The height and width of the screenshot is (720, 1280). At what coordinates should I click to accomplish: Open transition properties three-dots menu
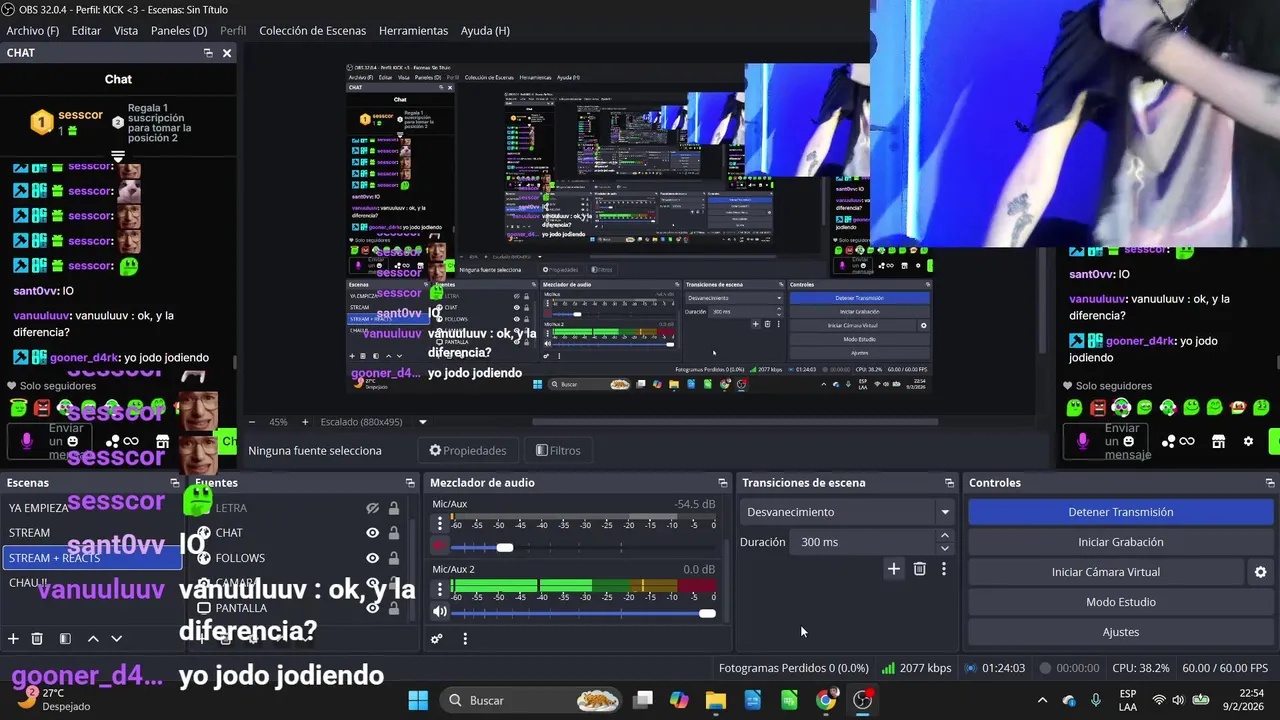pyautogui.click(x=943, y=569)
